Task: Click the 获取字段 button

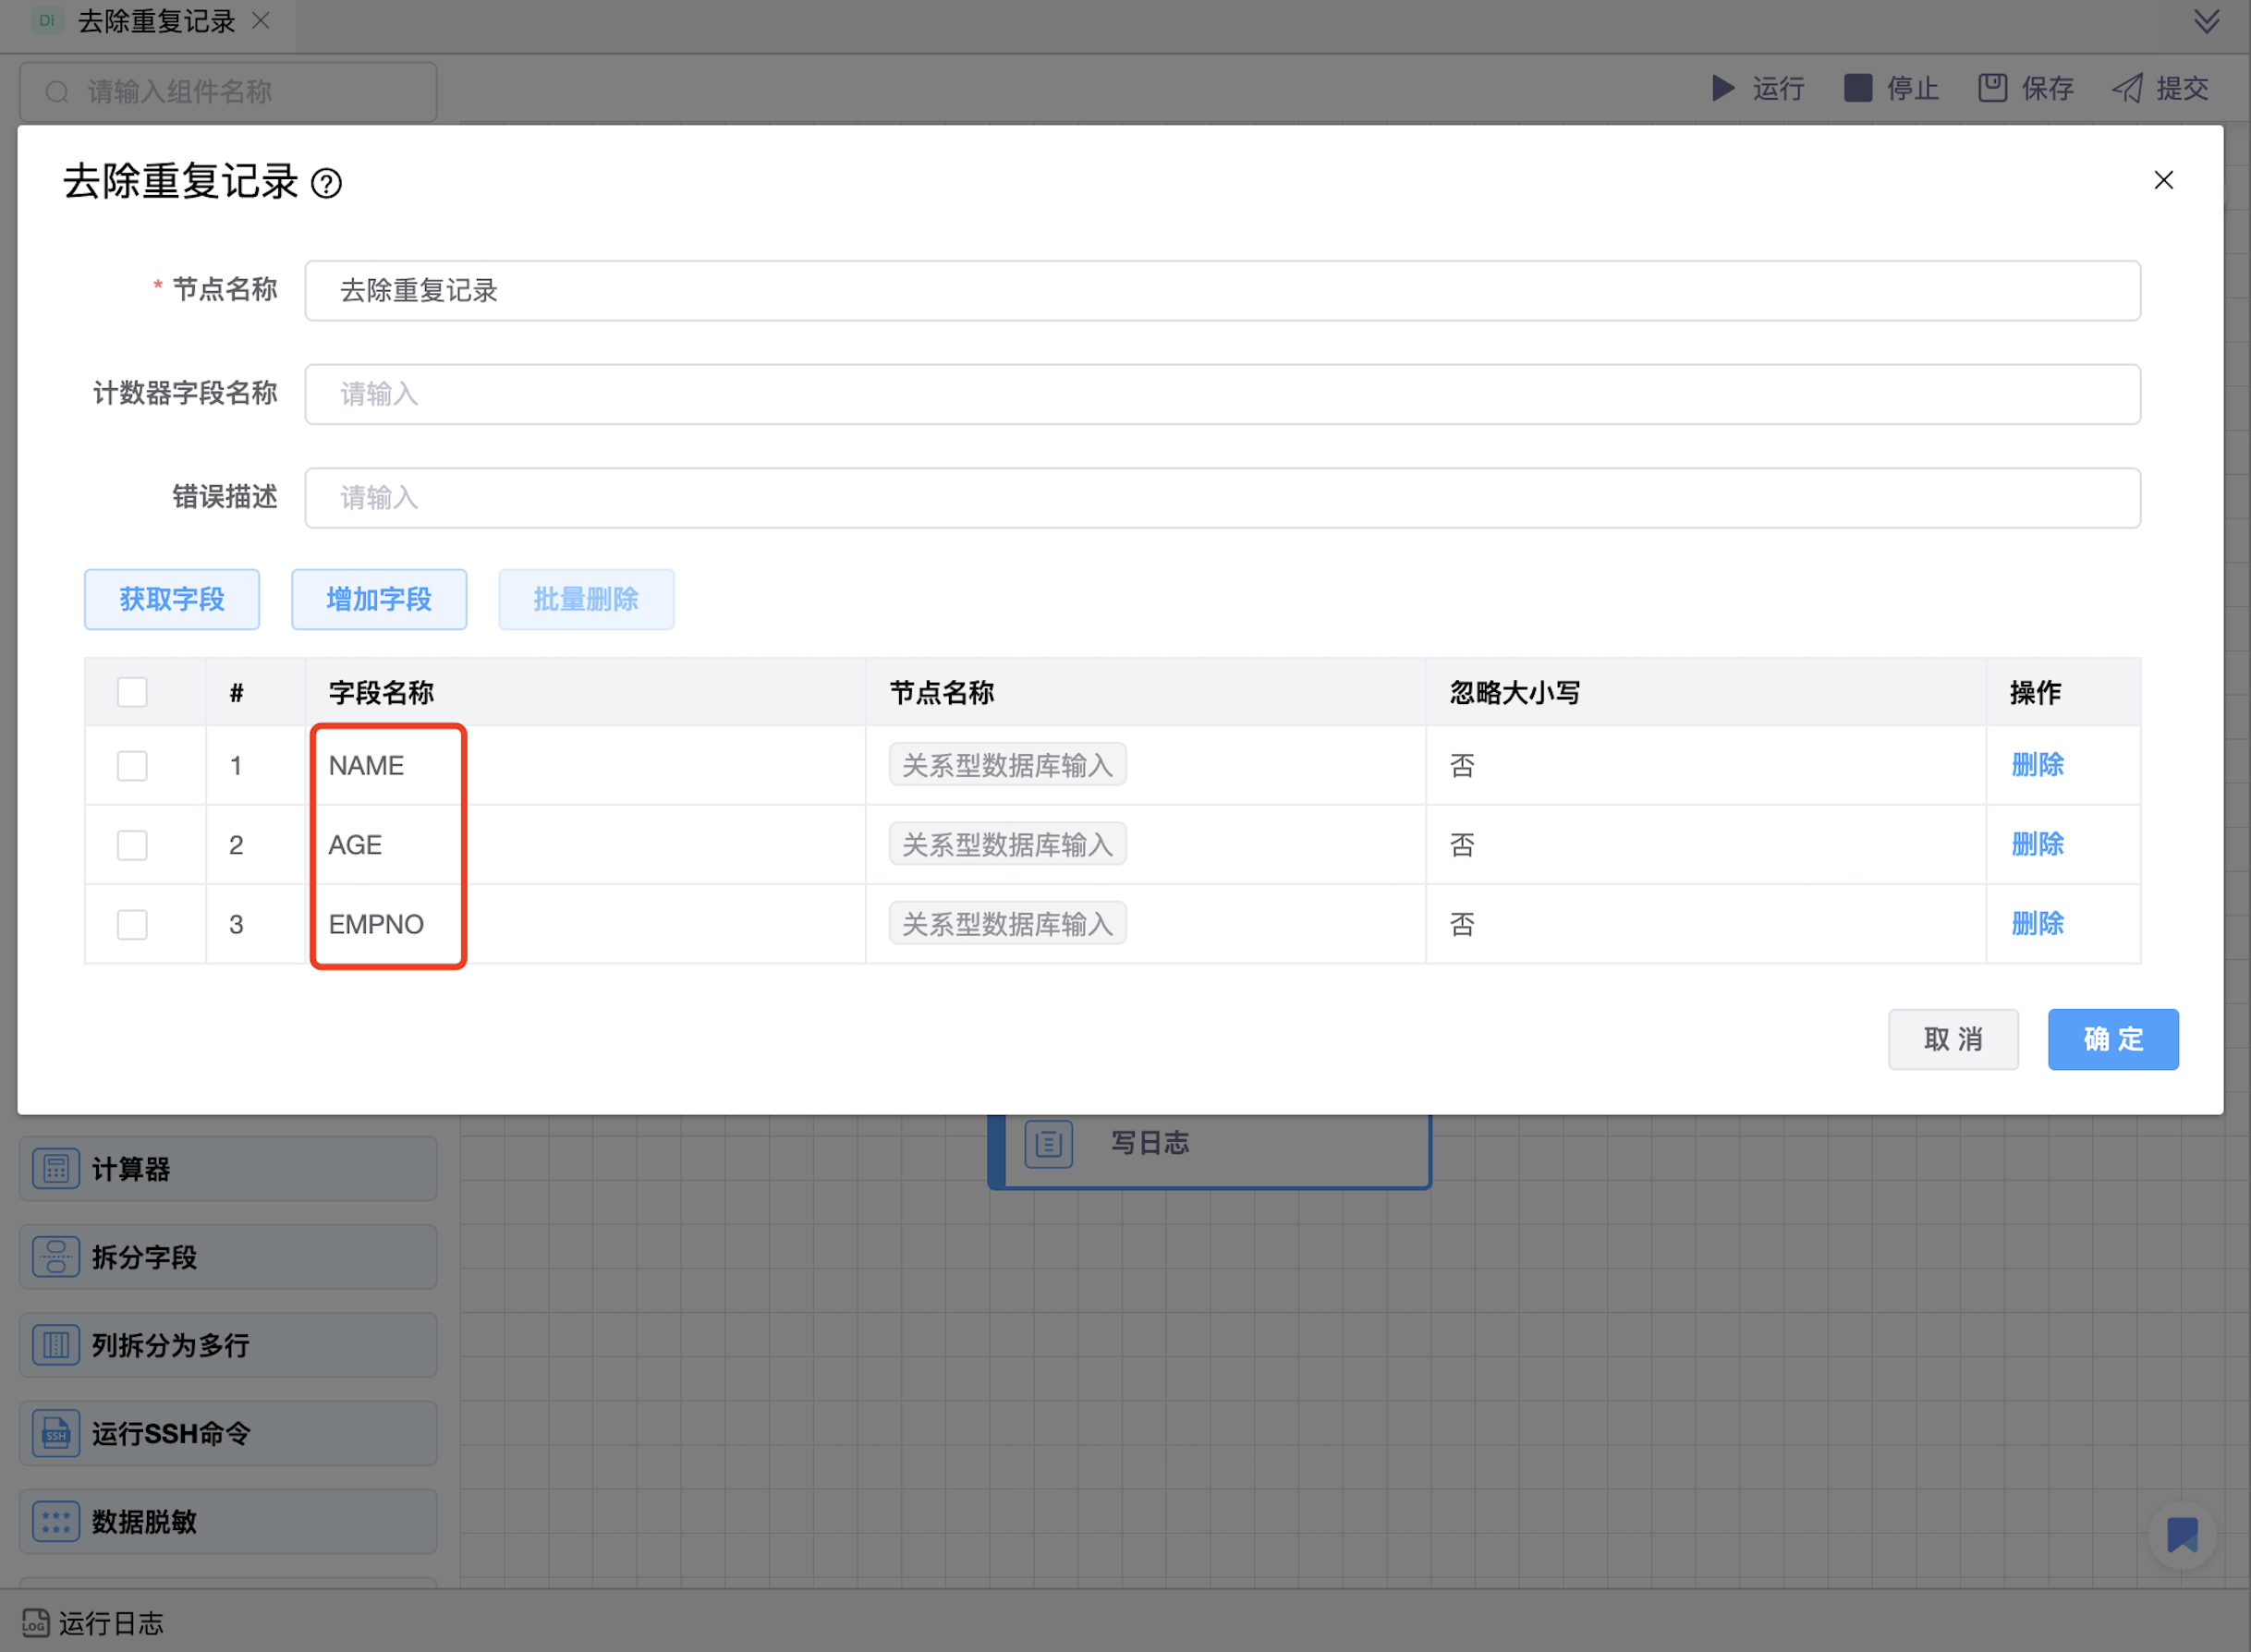Action: click(172, 600)
